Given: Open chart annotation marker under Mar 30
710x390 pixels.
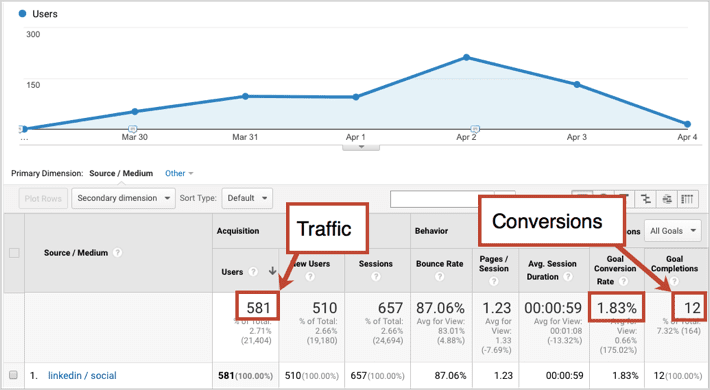Looking at the screenshot, I should pyautogui.click(x=133, y=129).
